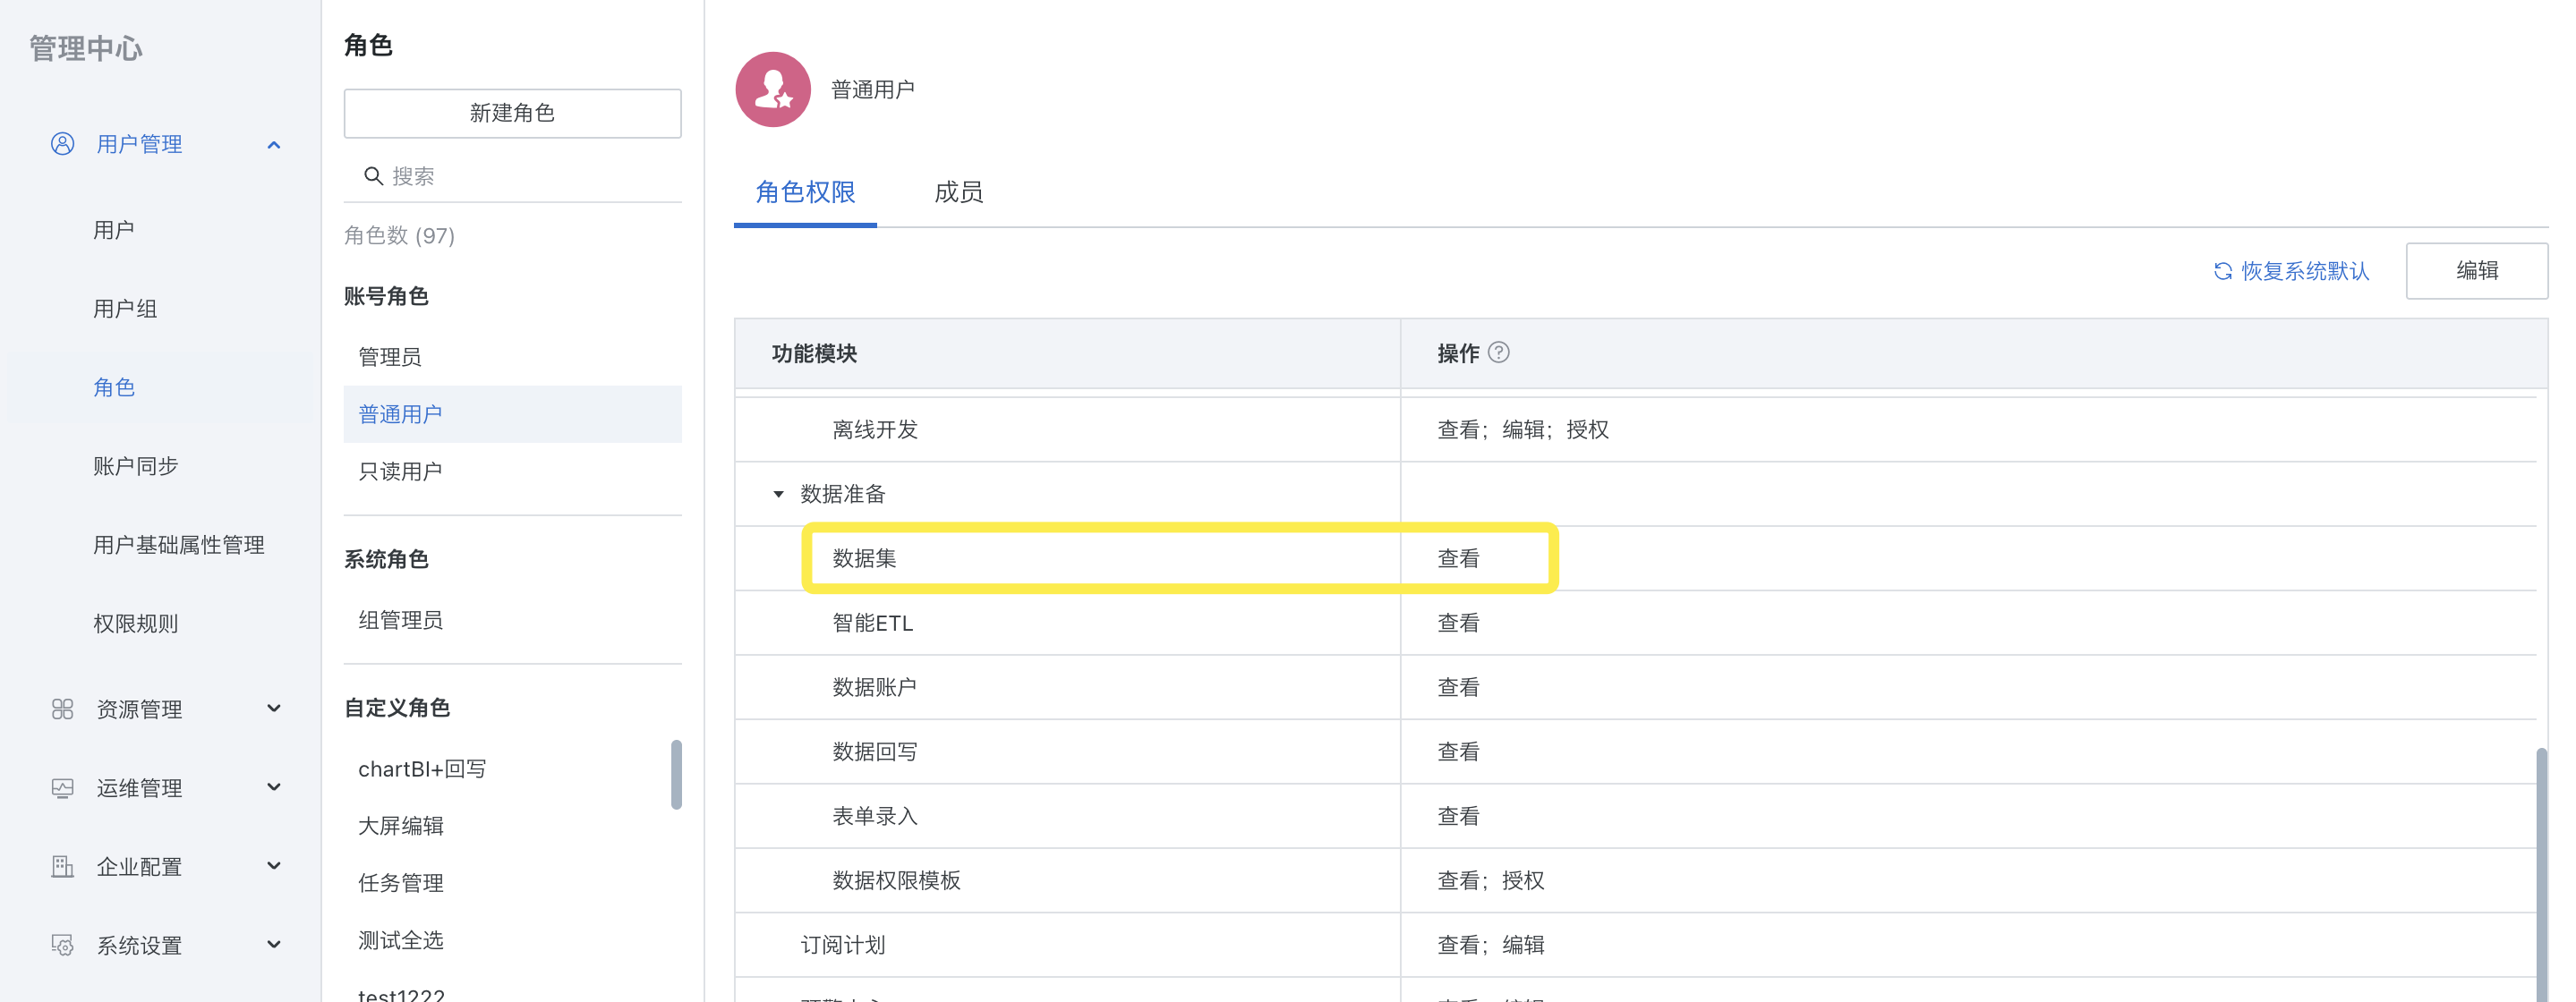Click the role list scrollbar

point(676,774)
